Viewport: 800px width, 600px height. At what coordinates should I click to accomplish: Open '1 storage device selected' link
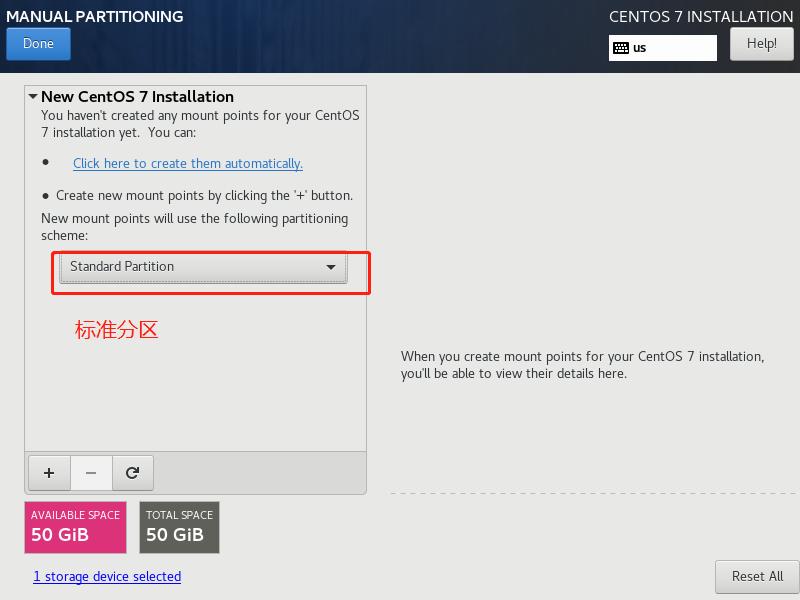(x=106, y=576)
